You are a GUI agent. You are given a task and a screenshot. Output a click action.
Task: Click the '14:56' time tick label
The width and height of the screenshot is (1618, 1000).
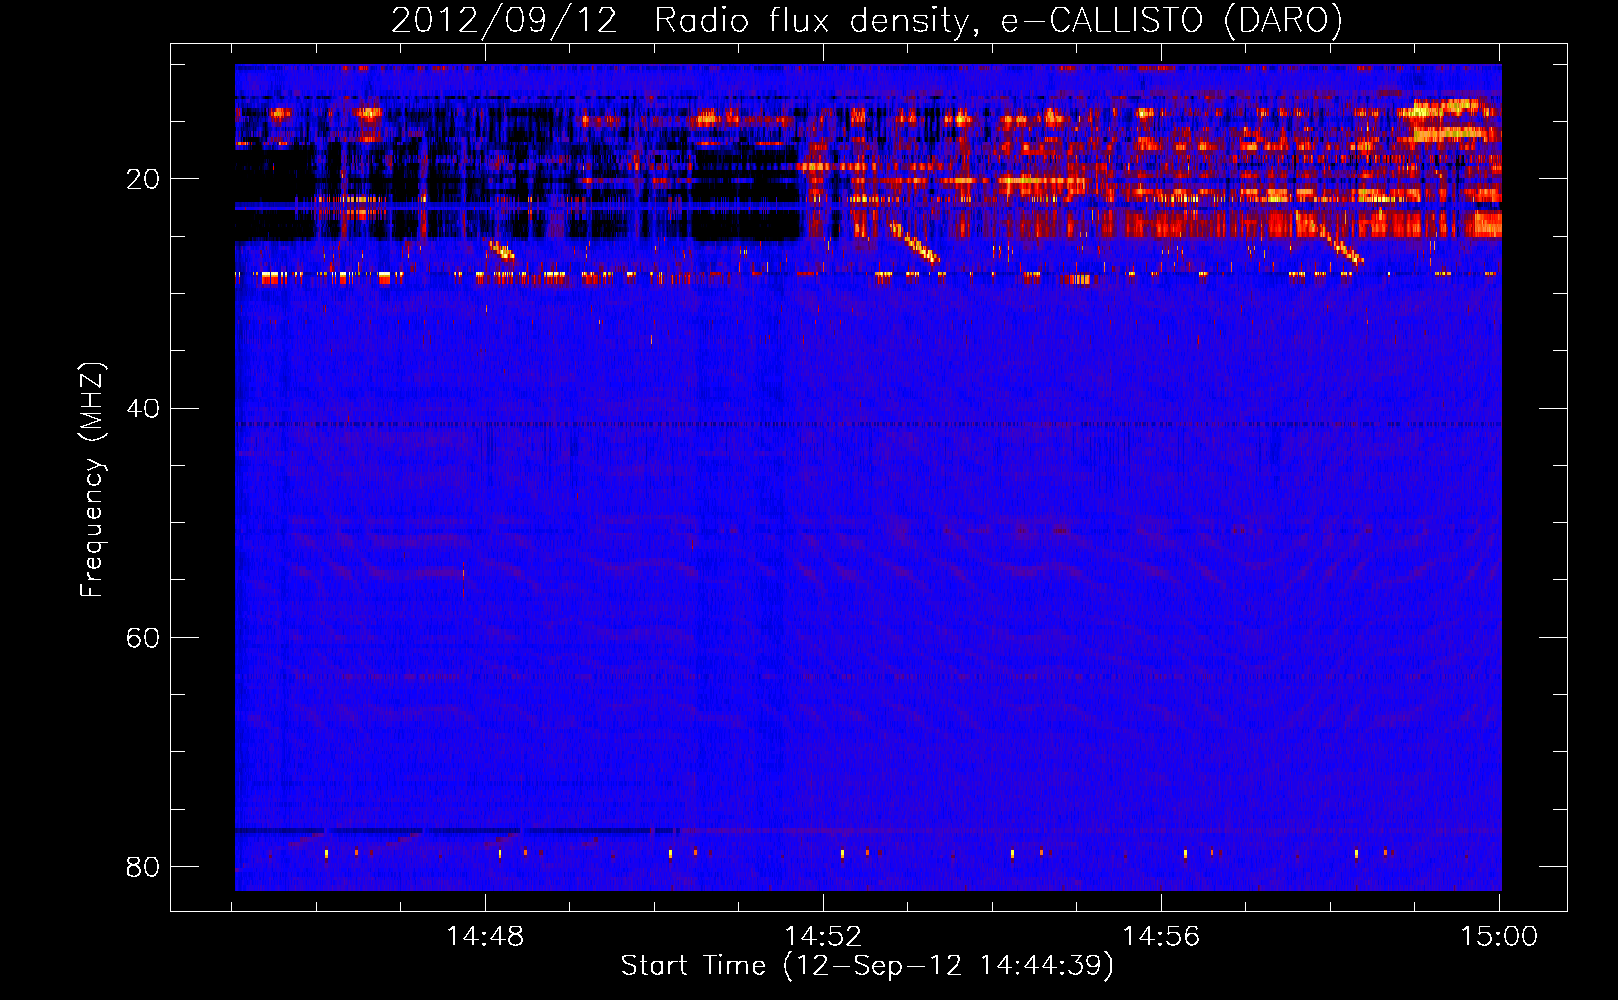click(x=1161, y=937)
